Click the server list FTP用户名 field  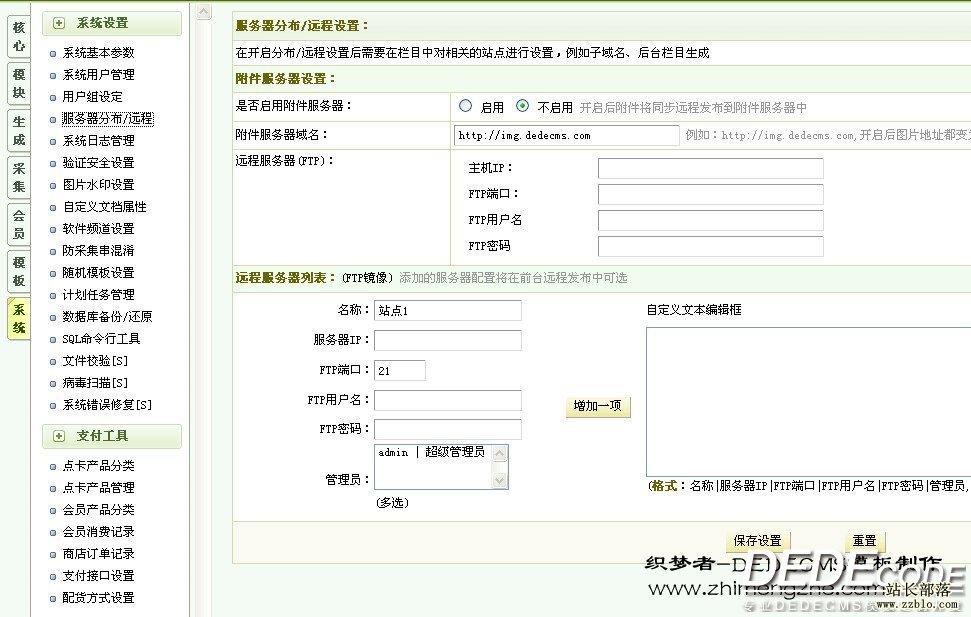[x=448, y=400]
